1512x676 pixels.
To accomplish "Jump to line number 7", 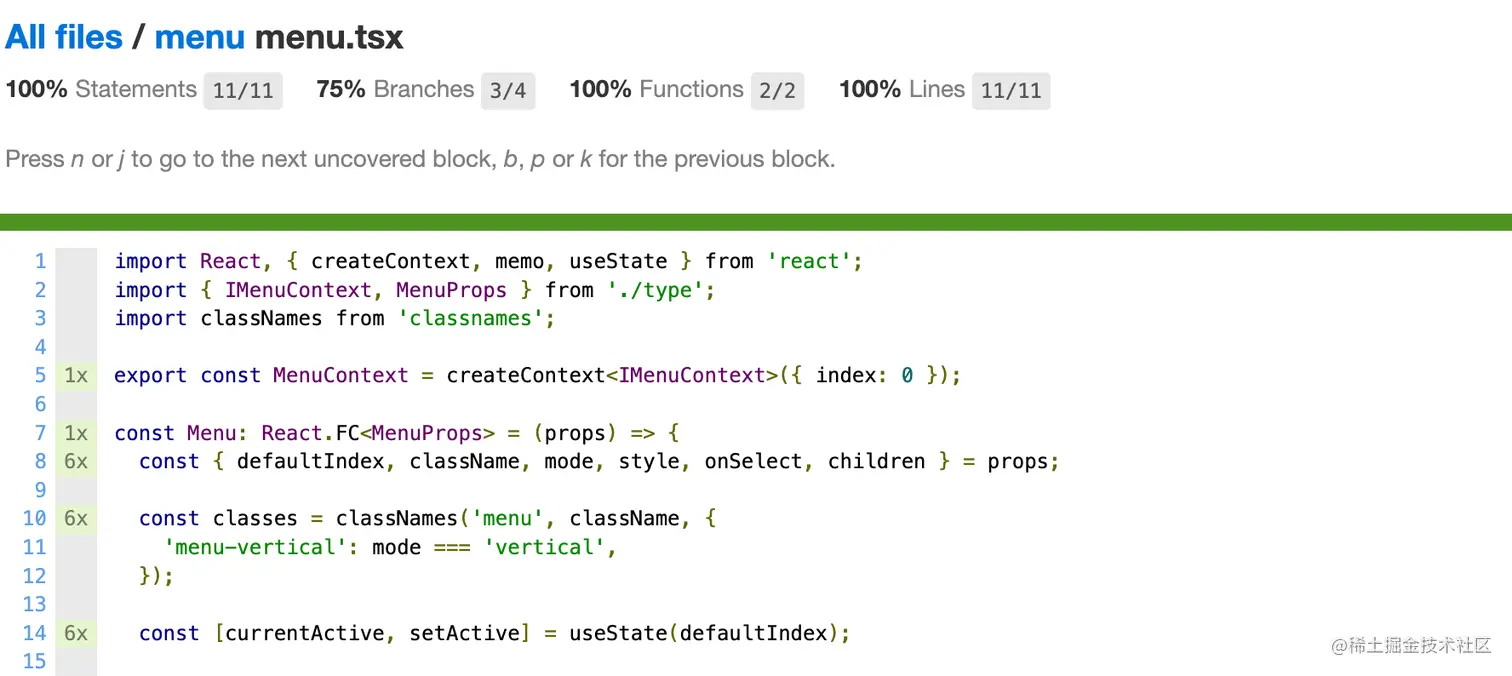I will (40, 433).
